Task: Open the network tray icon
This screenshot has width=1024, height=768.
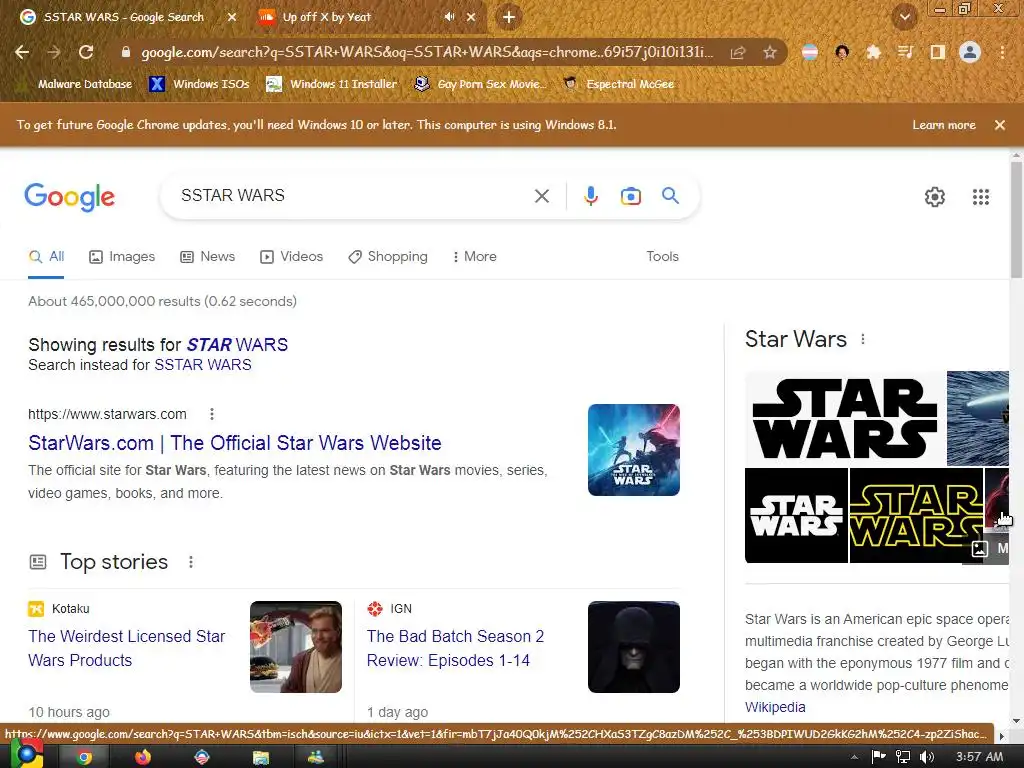Action: pyautogui.click(x=903, y=756)
